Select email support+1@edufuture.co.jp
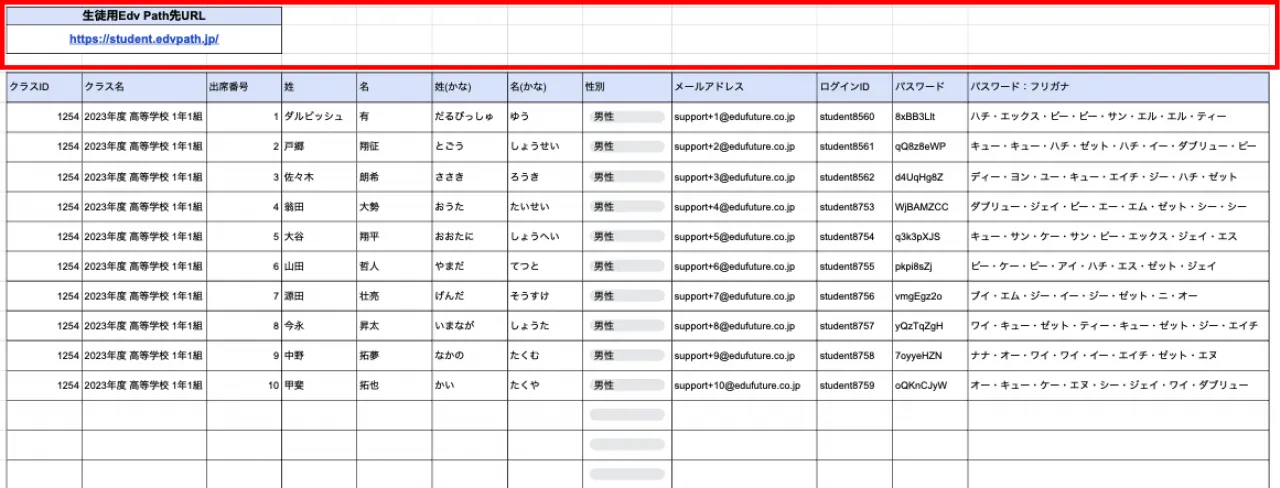The height and width of the screenshot is (488, 1280). 743,117
